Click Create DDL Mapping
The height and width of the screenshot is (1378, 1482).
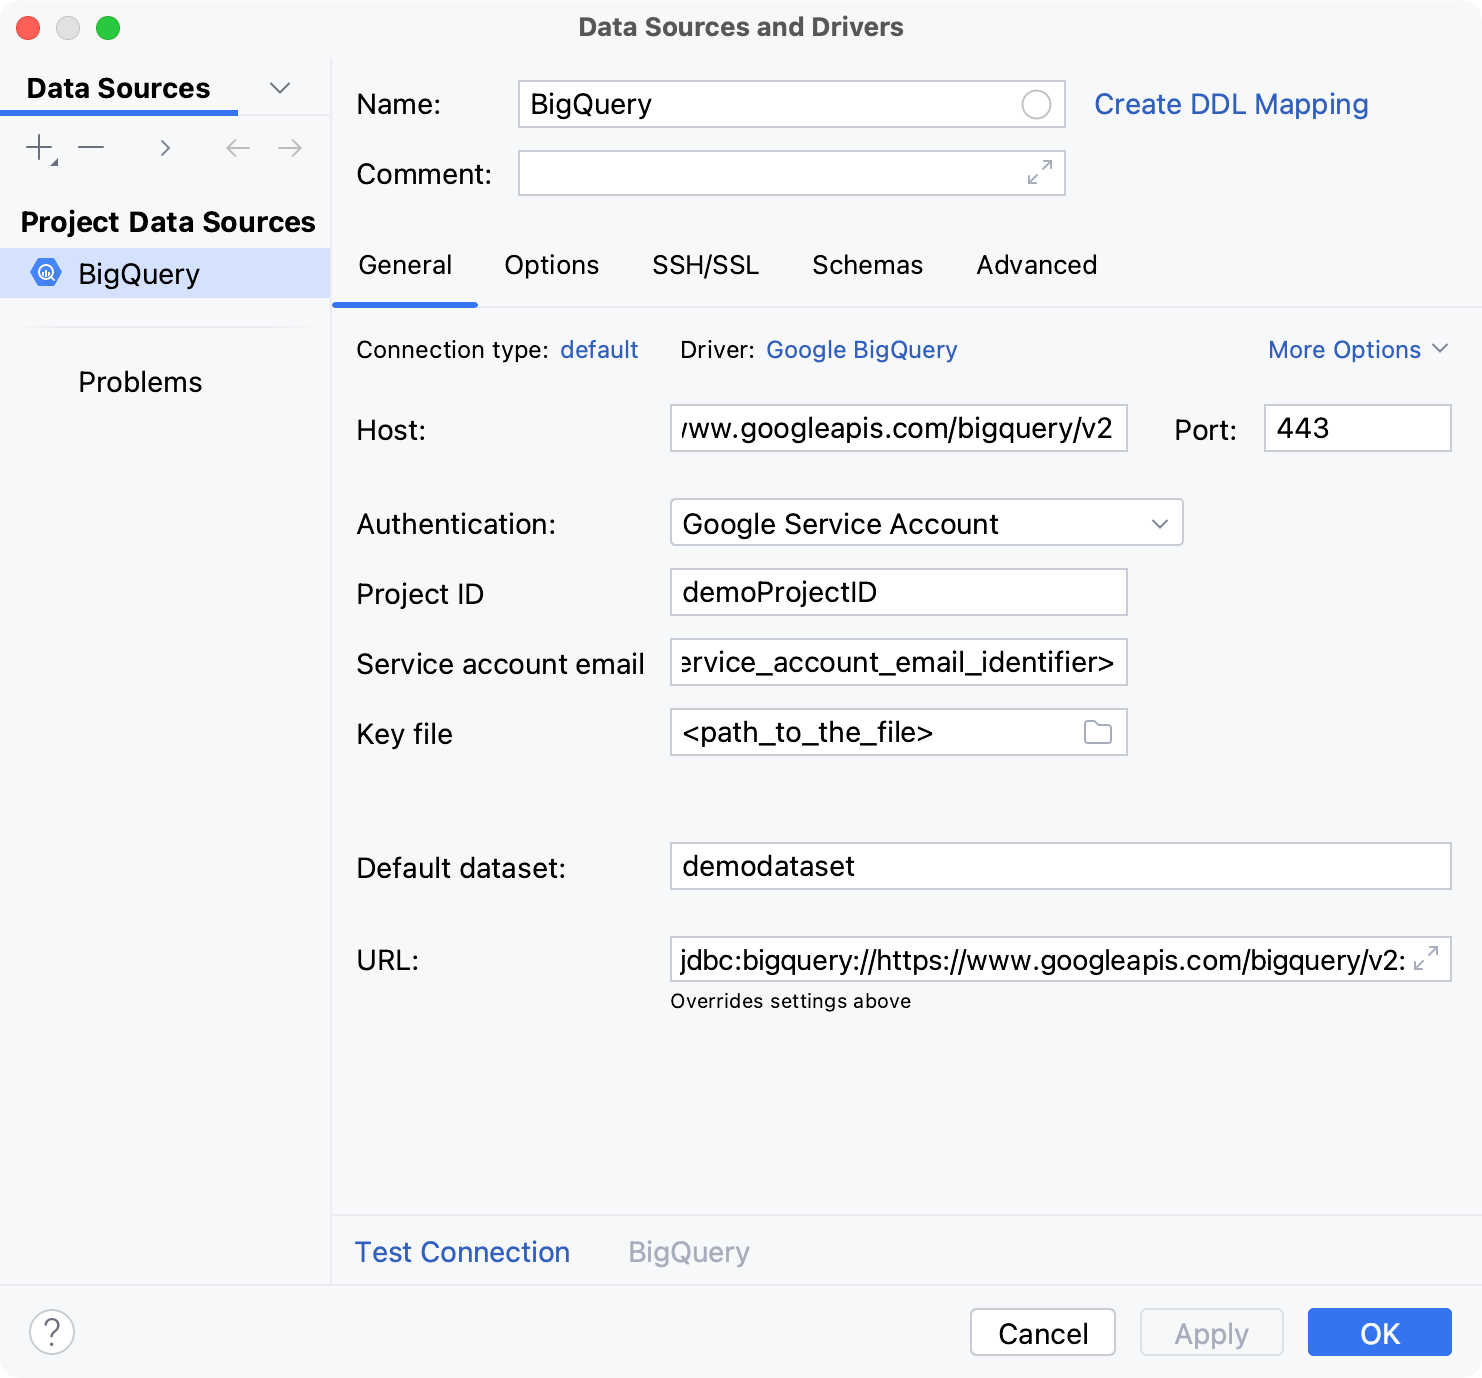pyautogui.click(x=1231, y=104)
